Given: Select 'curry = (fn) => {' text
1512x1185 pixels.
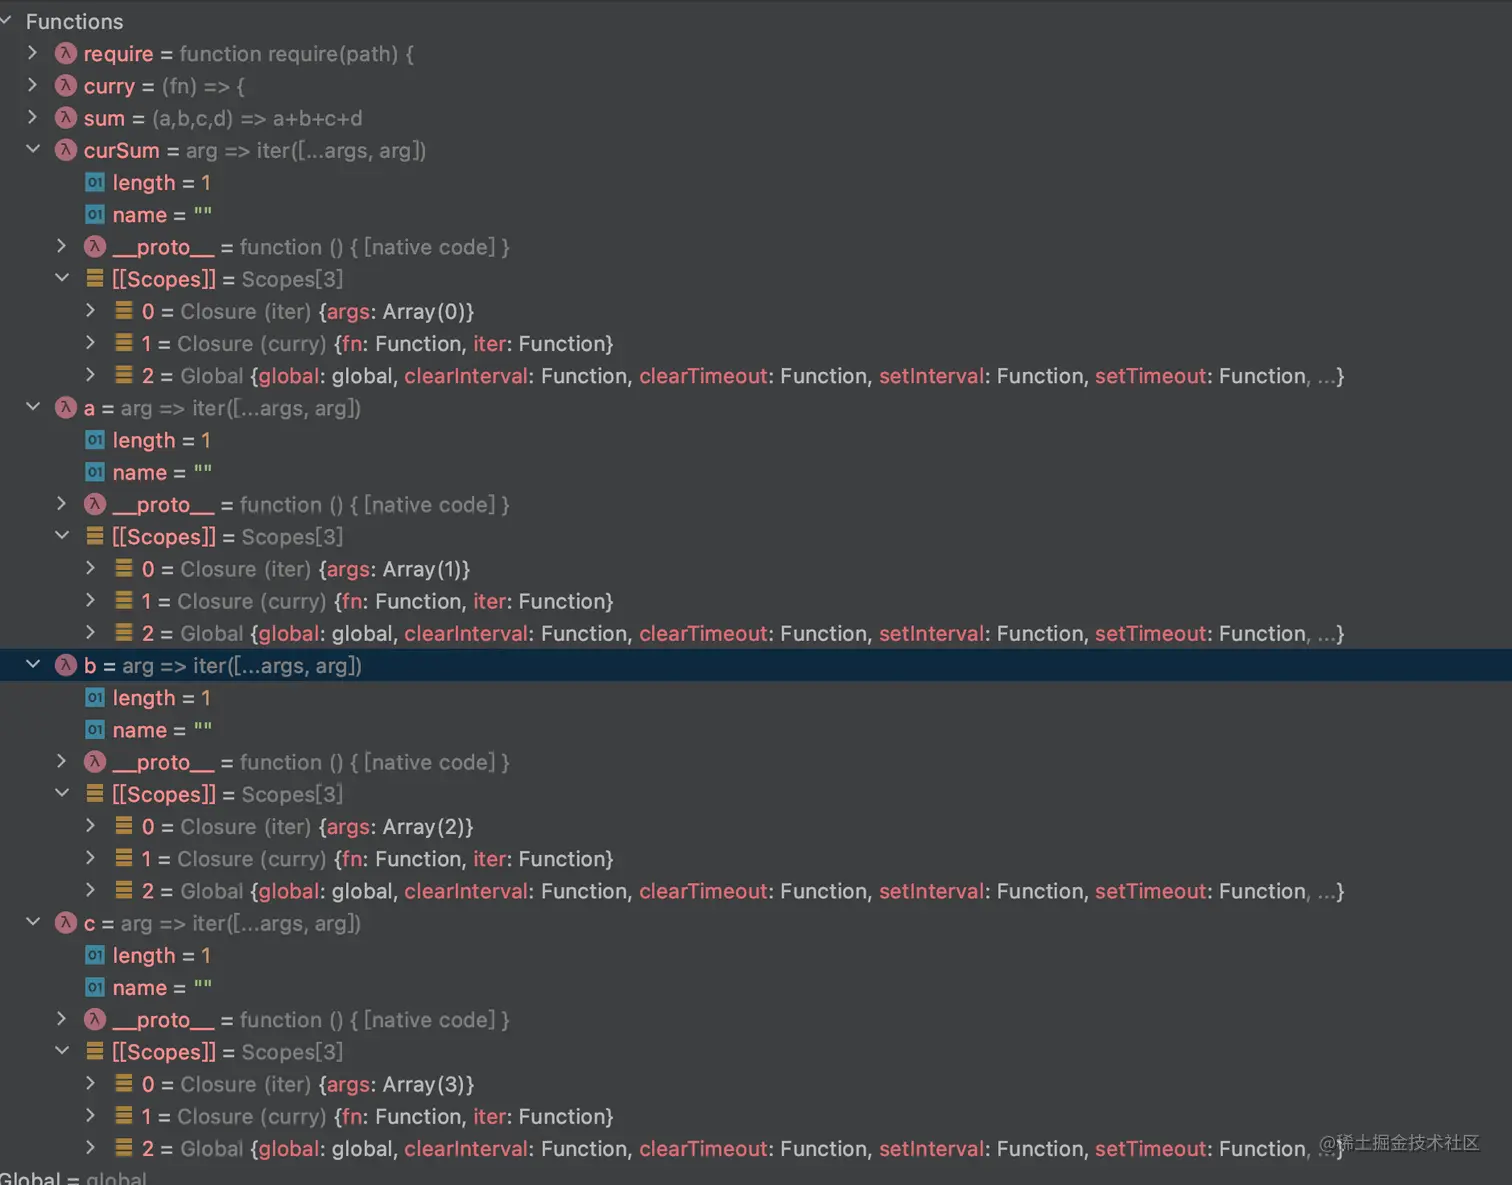Looking at the screenshot, I should pos(164,85).
